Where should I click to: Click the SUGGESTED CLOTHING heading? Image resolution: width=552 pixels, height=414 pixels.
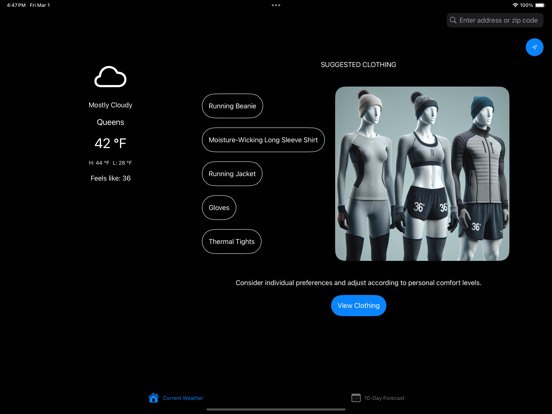(358, 64)
